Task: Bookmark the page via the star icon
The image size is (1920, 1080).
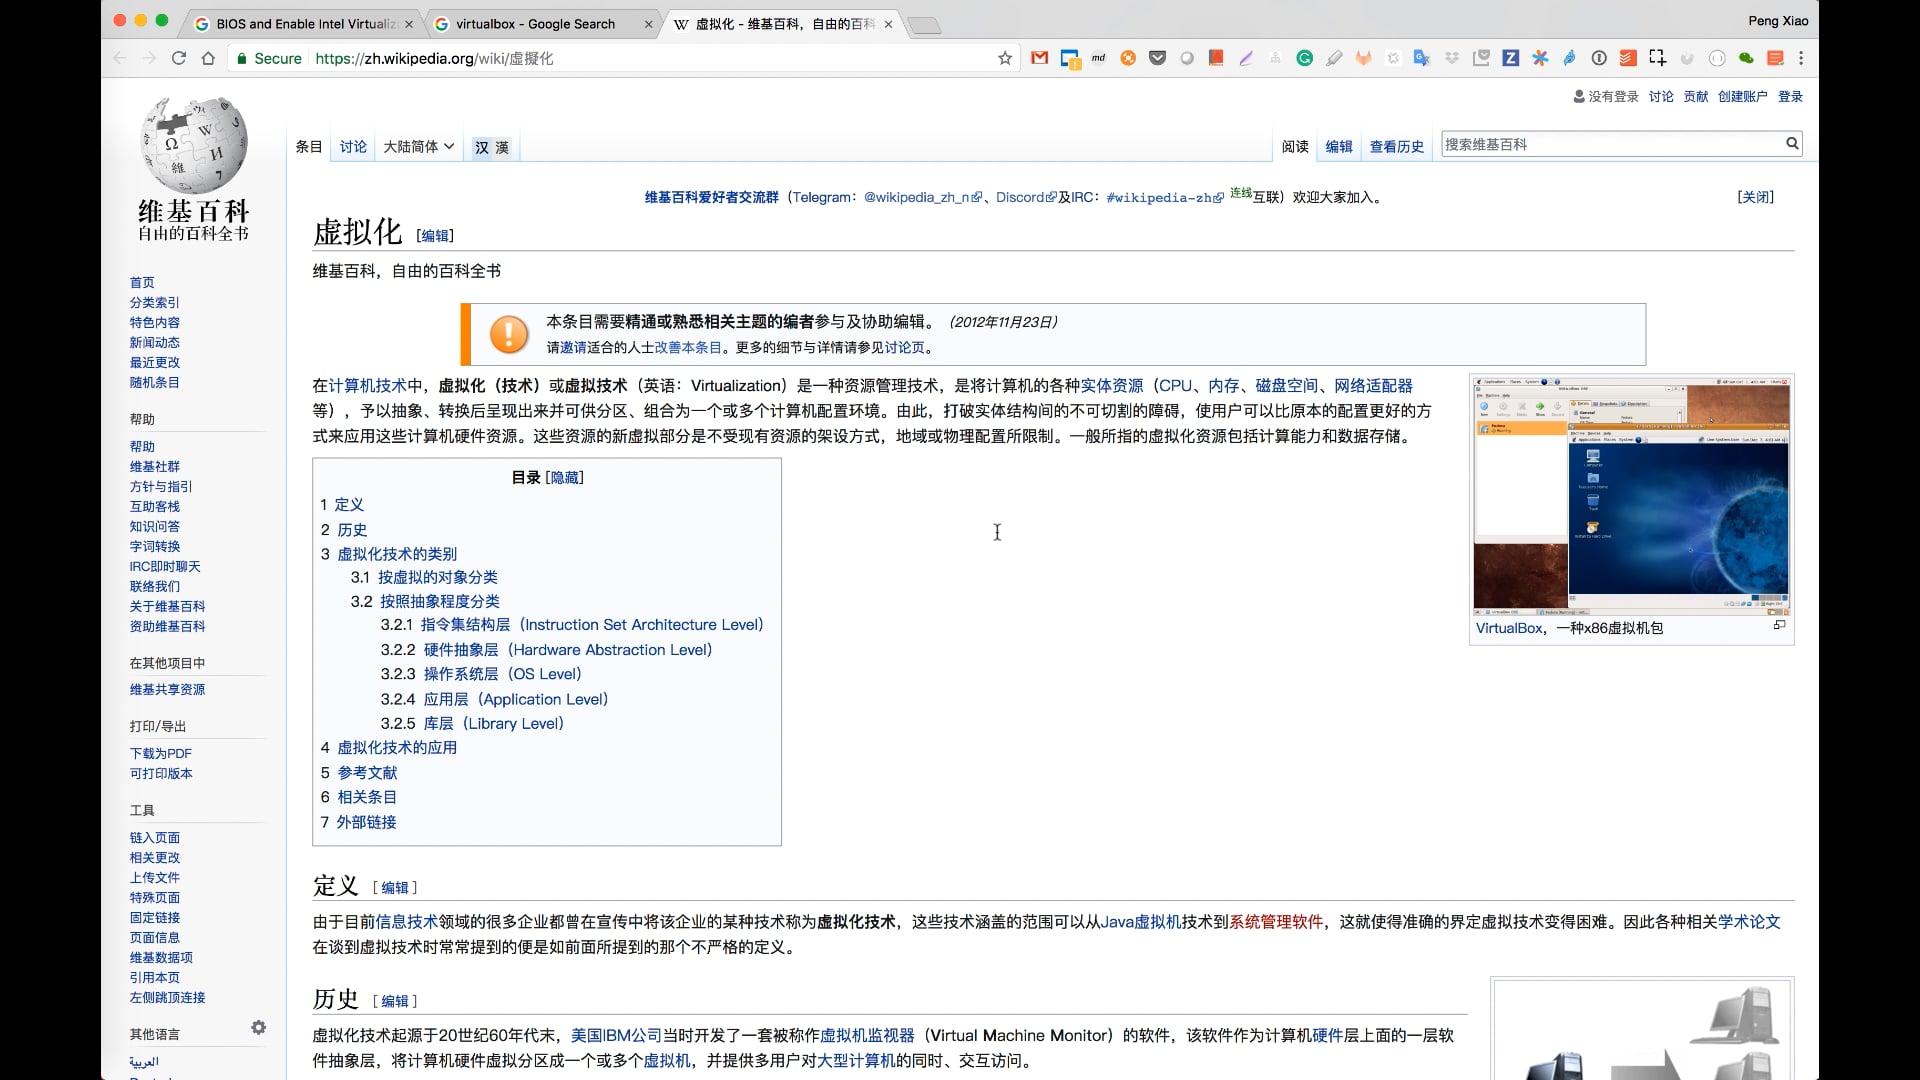Action: pos(1003,58)
